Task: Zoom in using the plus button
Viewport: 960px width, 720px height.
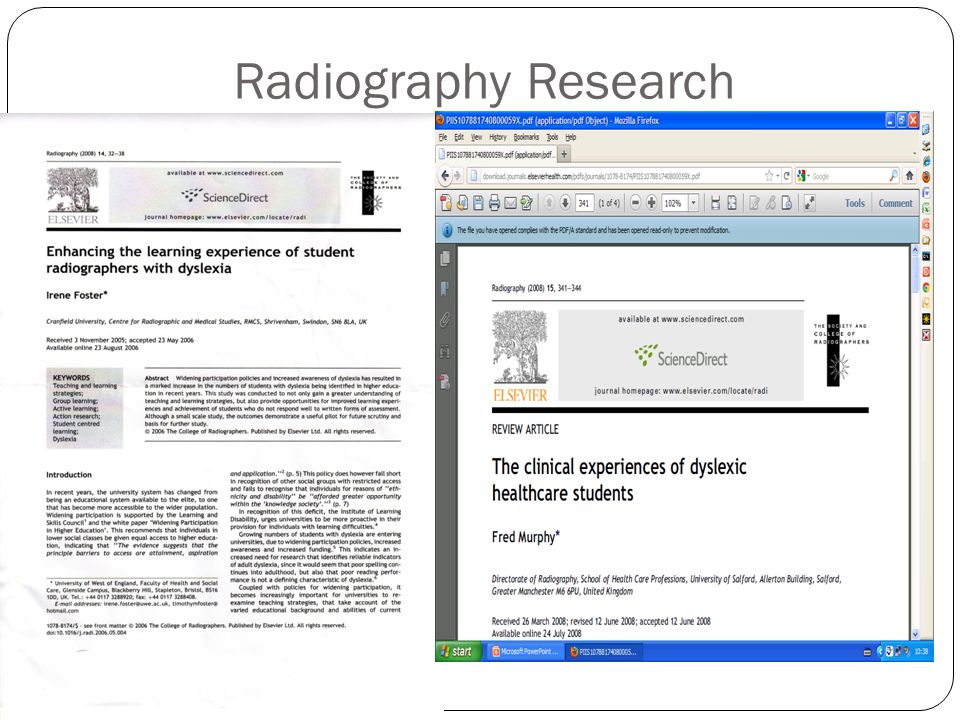Action: click(651, 203)
